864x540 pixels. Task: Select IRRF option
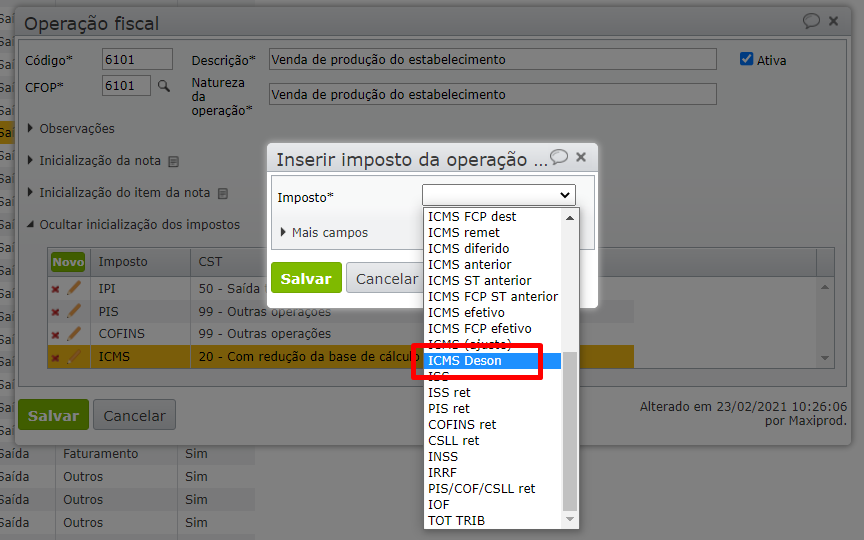click(493, 472)
